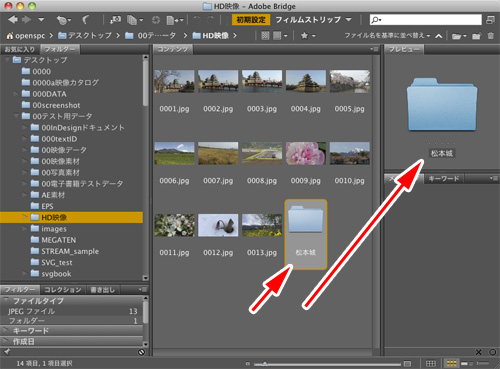Switch to view as details icon
This screenshot has width=500, height=369.
(x=466, y=363)
